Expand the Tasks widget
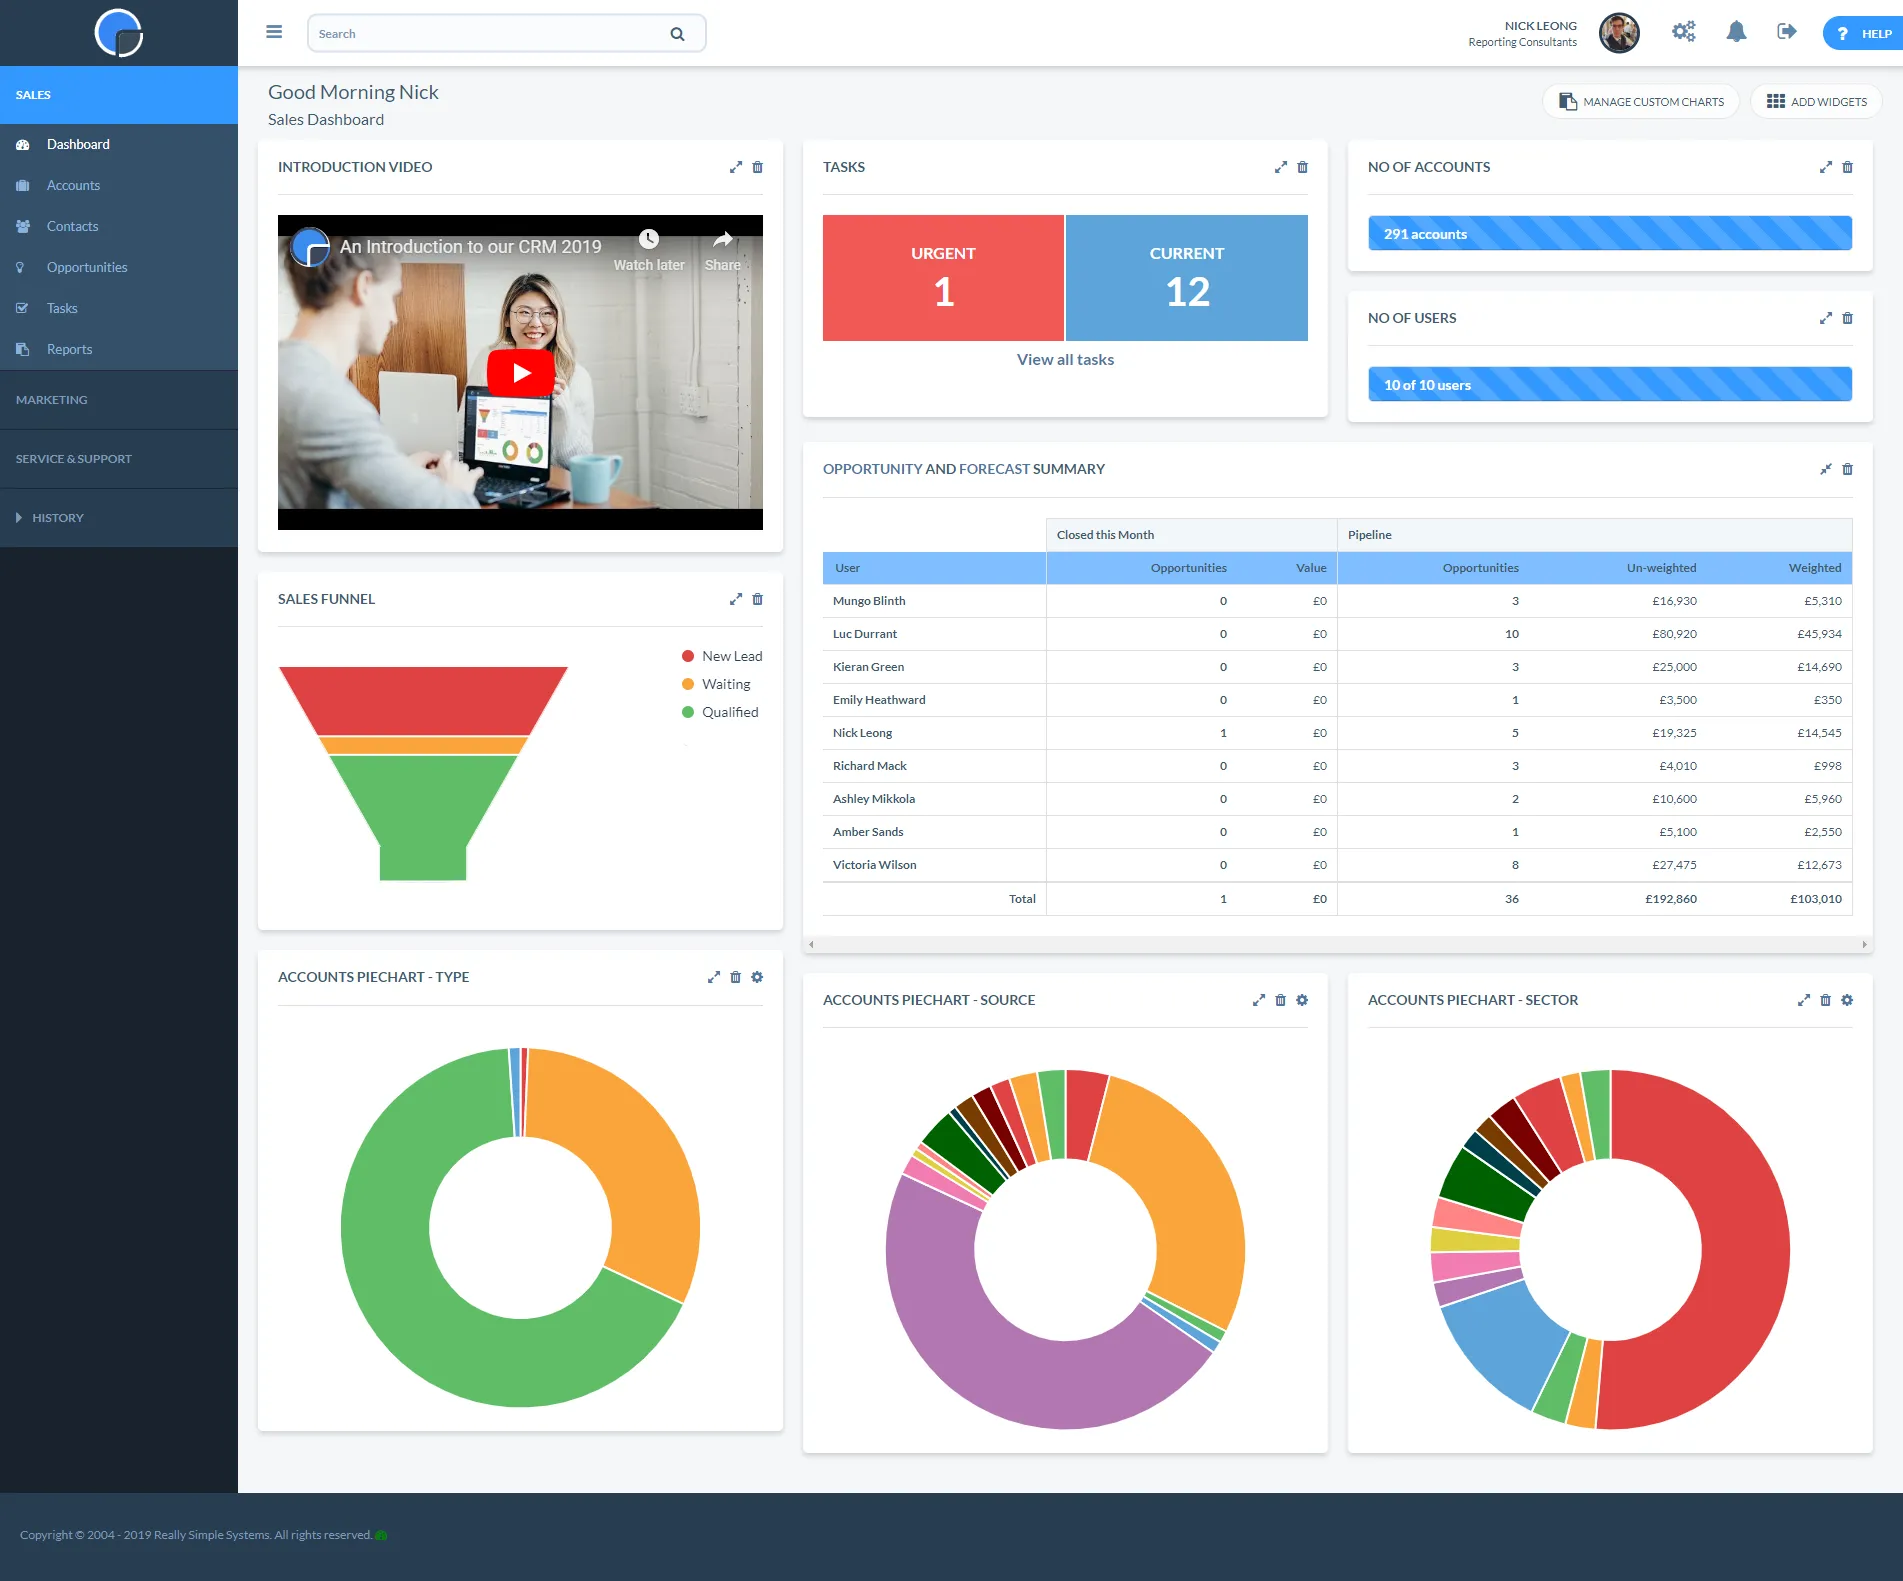Image resolution: width=1903 pixels, height=1581 pixels. [1281, 167]
